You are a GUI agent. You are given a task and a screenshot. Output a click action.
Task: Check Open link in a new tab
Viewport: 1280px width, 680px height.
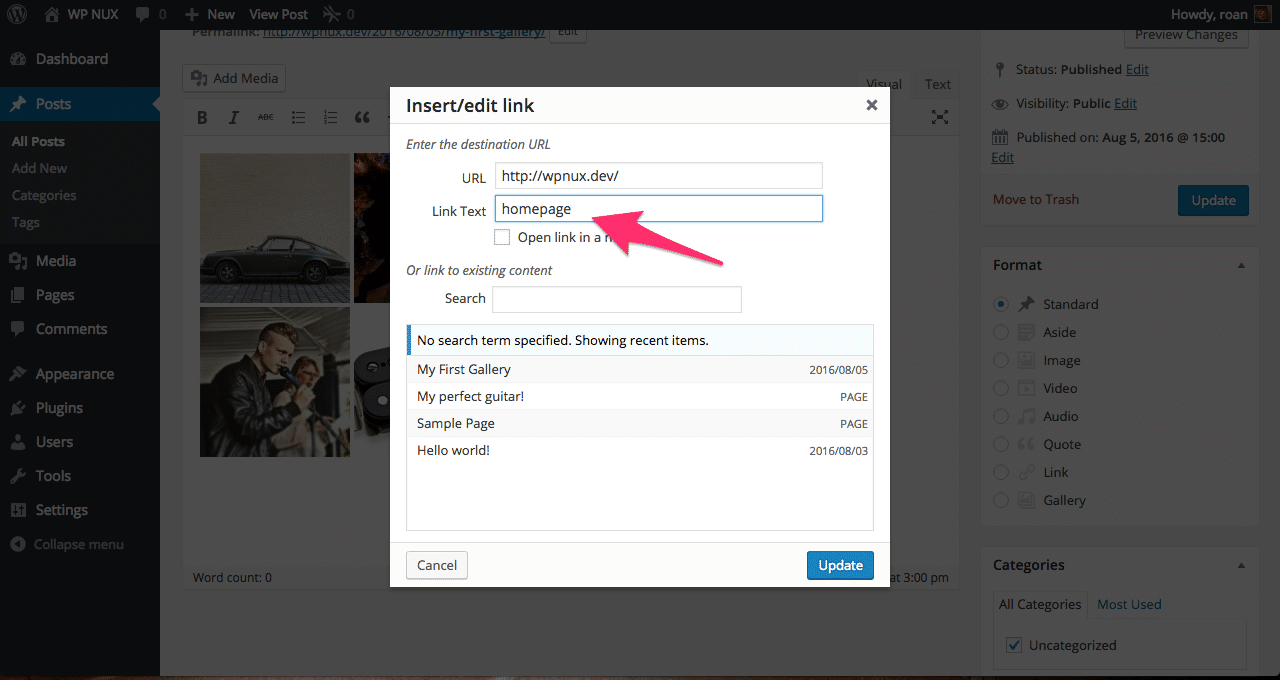[502, 237]
